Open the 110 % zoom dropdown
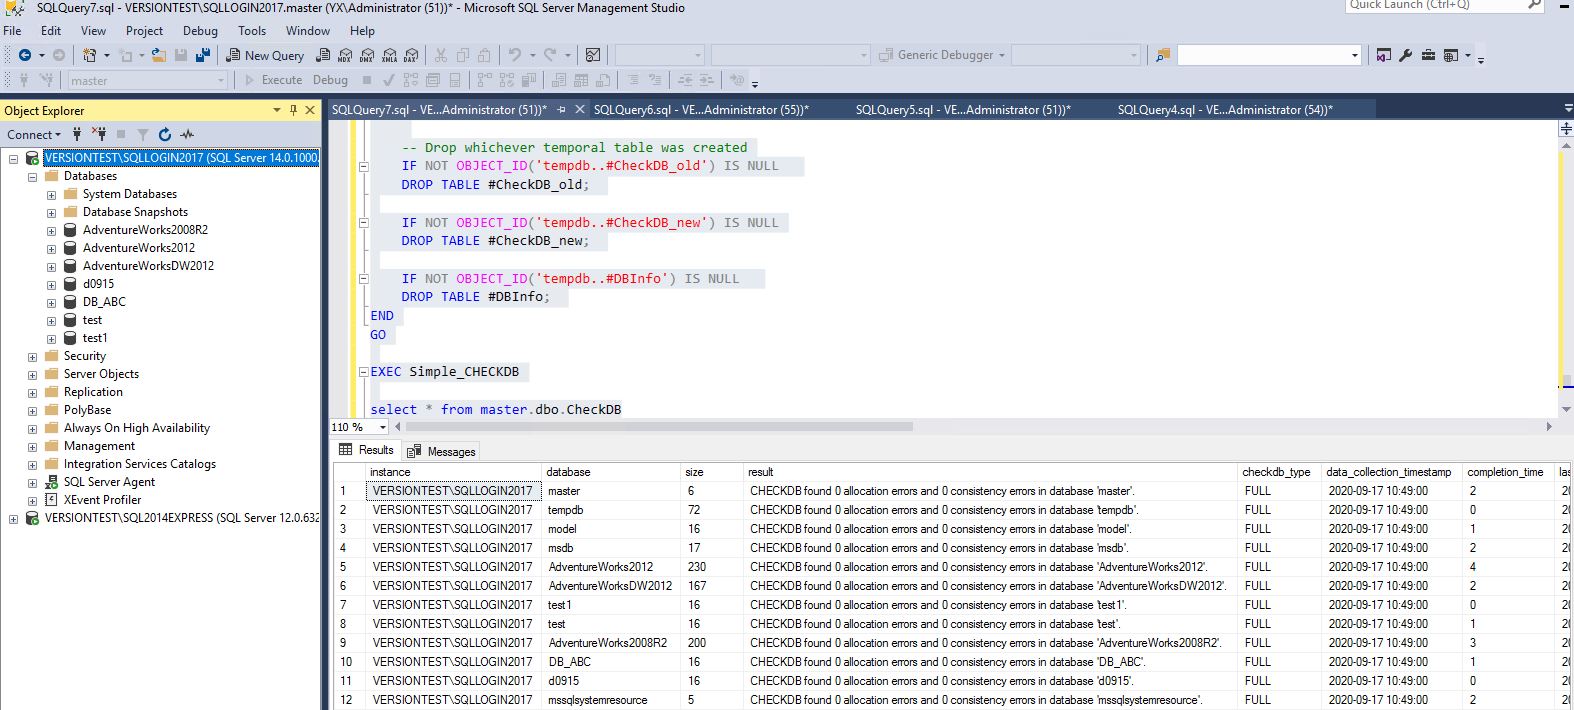Screen dimensions: 1574x710 pos(382,427)
